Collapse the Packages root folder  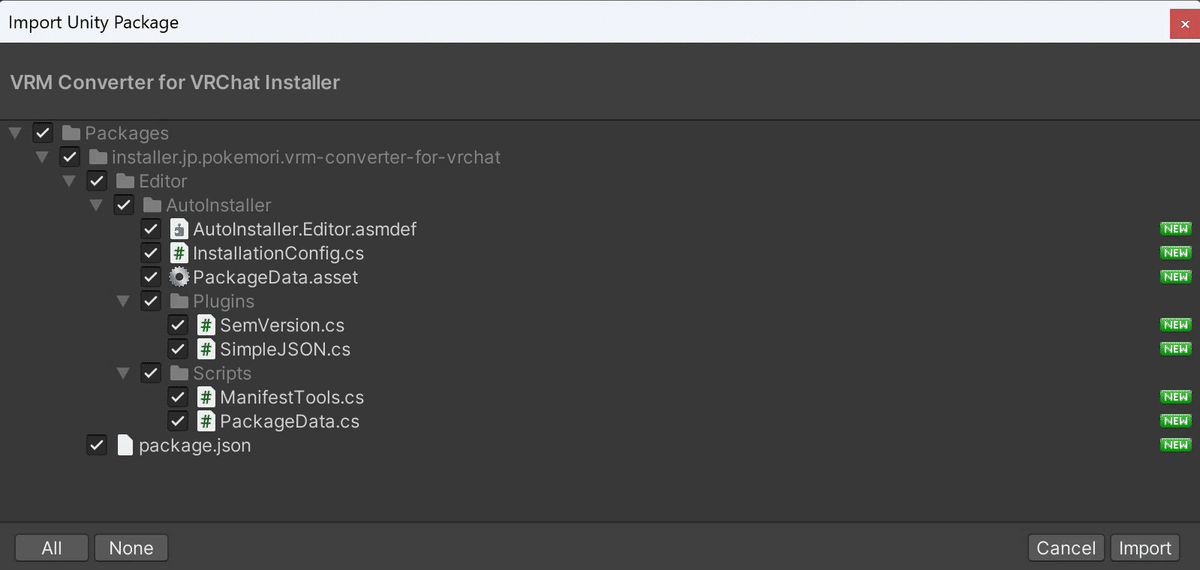tap(15, 133)
